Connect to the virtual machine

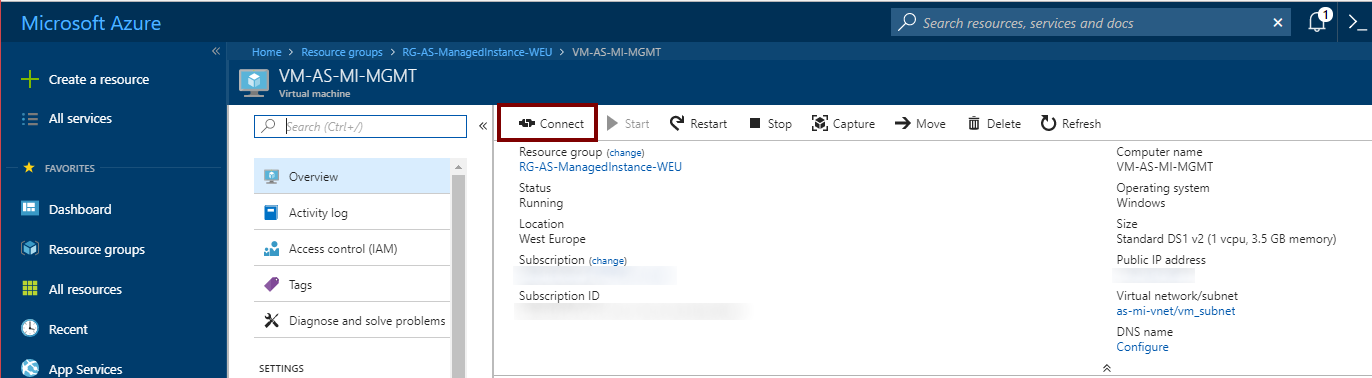coord(548,124)
